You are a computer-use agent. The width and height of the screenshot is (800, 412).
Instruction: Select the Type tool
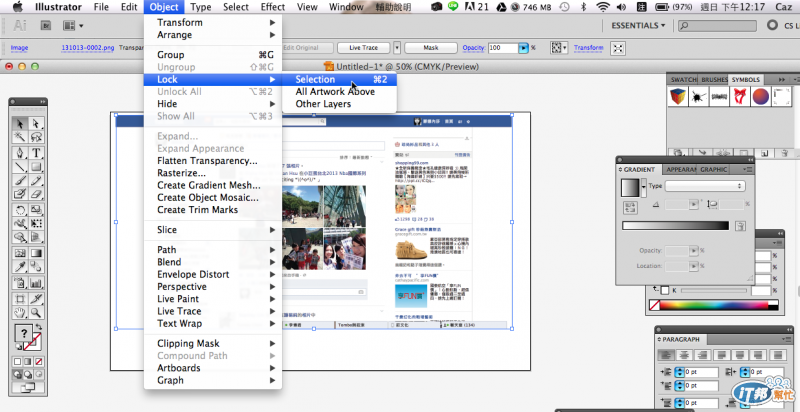coord(36,153)
